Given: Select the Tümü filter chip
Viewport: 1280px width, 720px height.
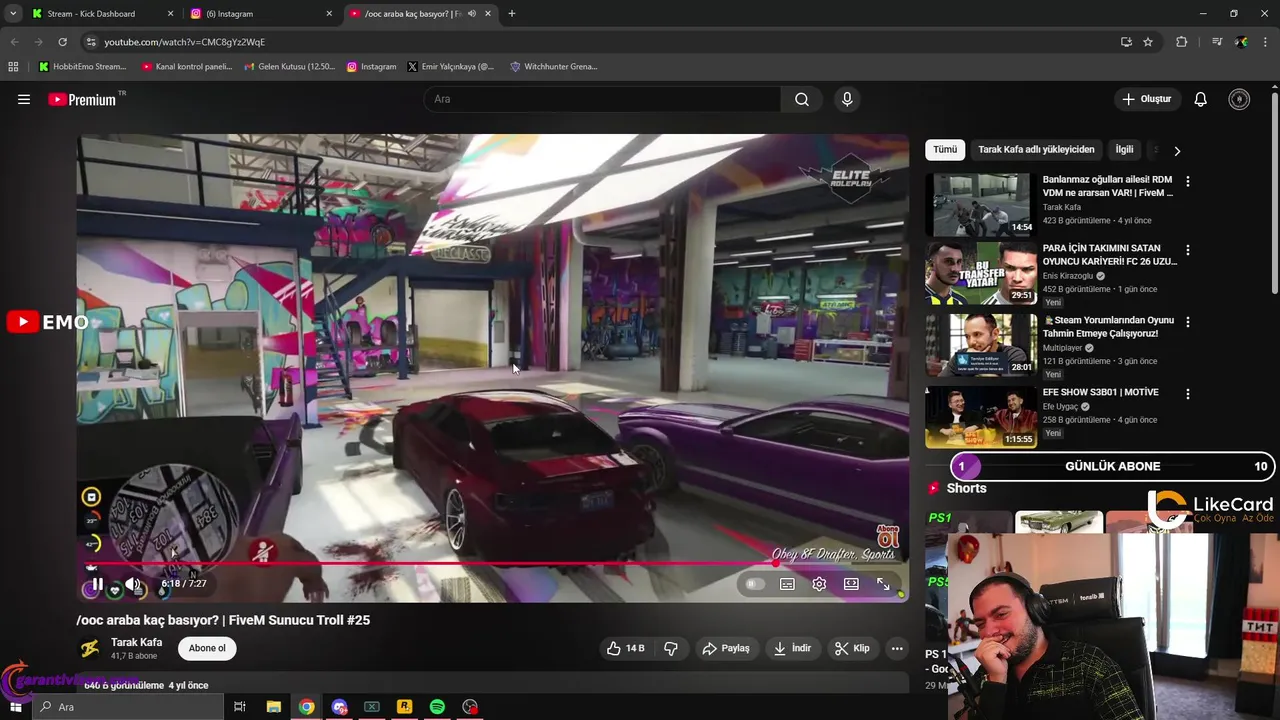Looking at the screenshot, I should 945,149.
